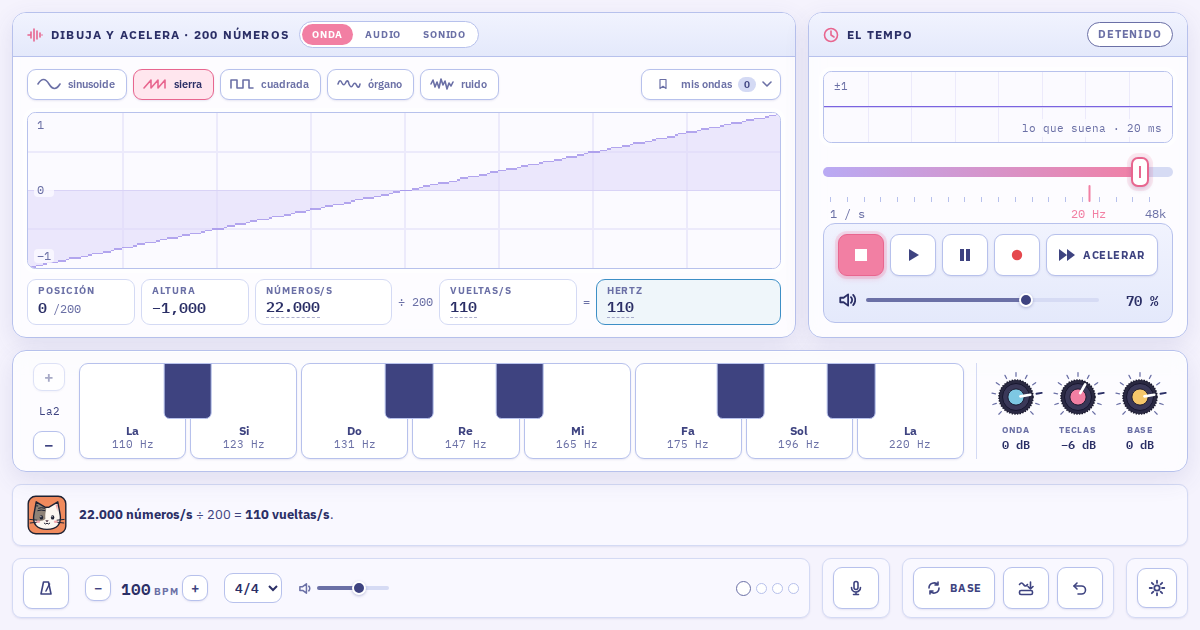Viewport: 1200px width, 630px height.
Task: Start playback with the play button
Action: (x=913, y=255)
